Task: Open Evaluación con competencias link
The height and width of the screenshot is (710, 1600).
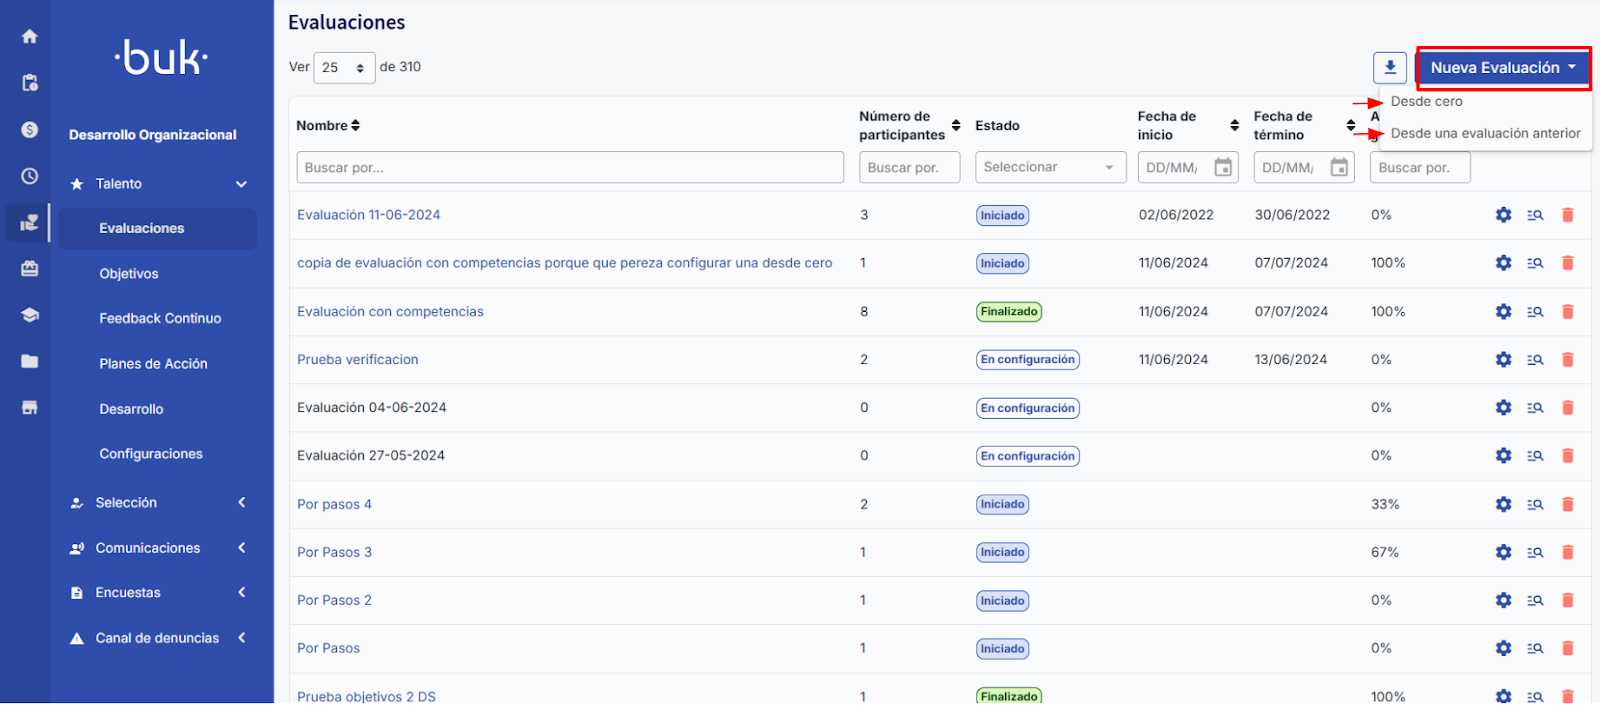Action: pyautogui.click(x=390, y=312)
